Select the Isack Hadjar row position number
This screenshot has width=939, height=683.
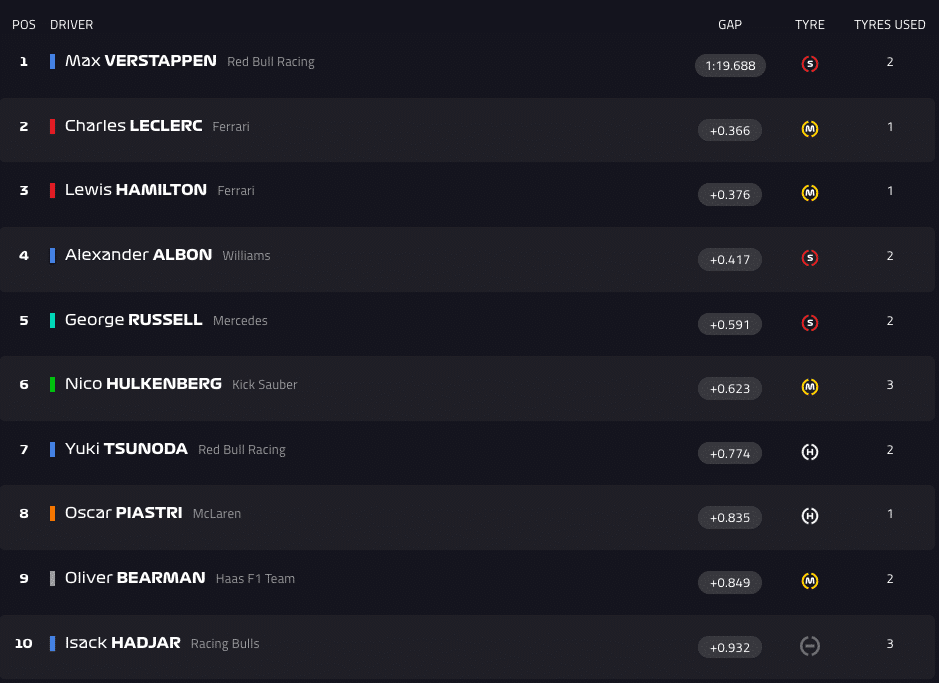tap(24, 643)
